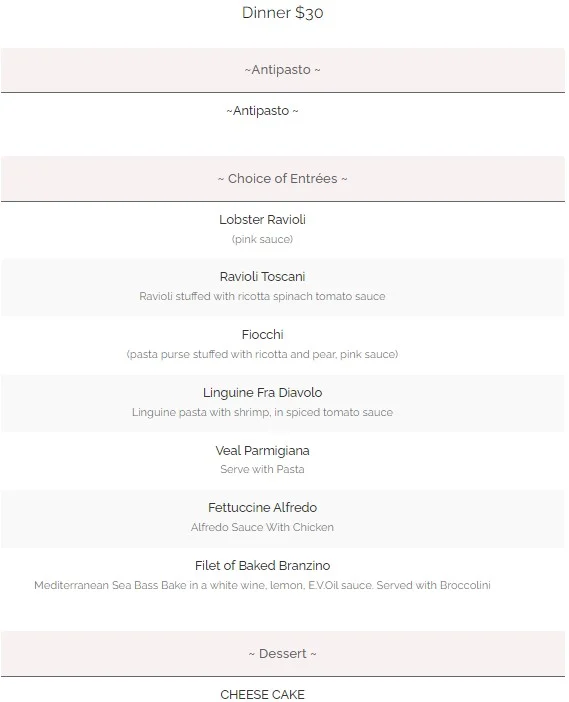
Task: Click the pasta purse description under Fiocchi
Action: click(262, 354)
